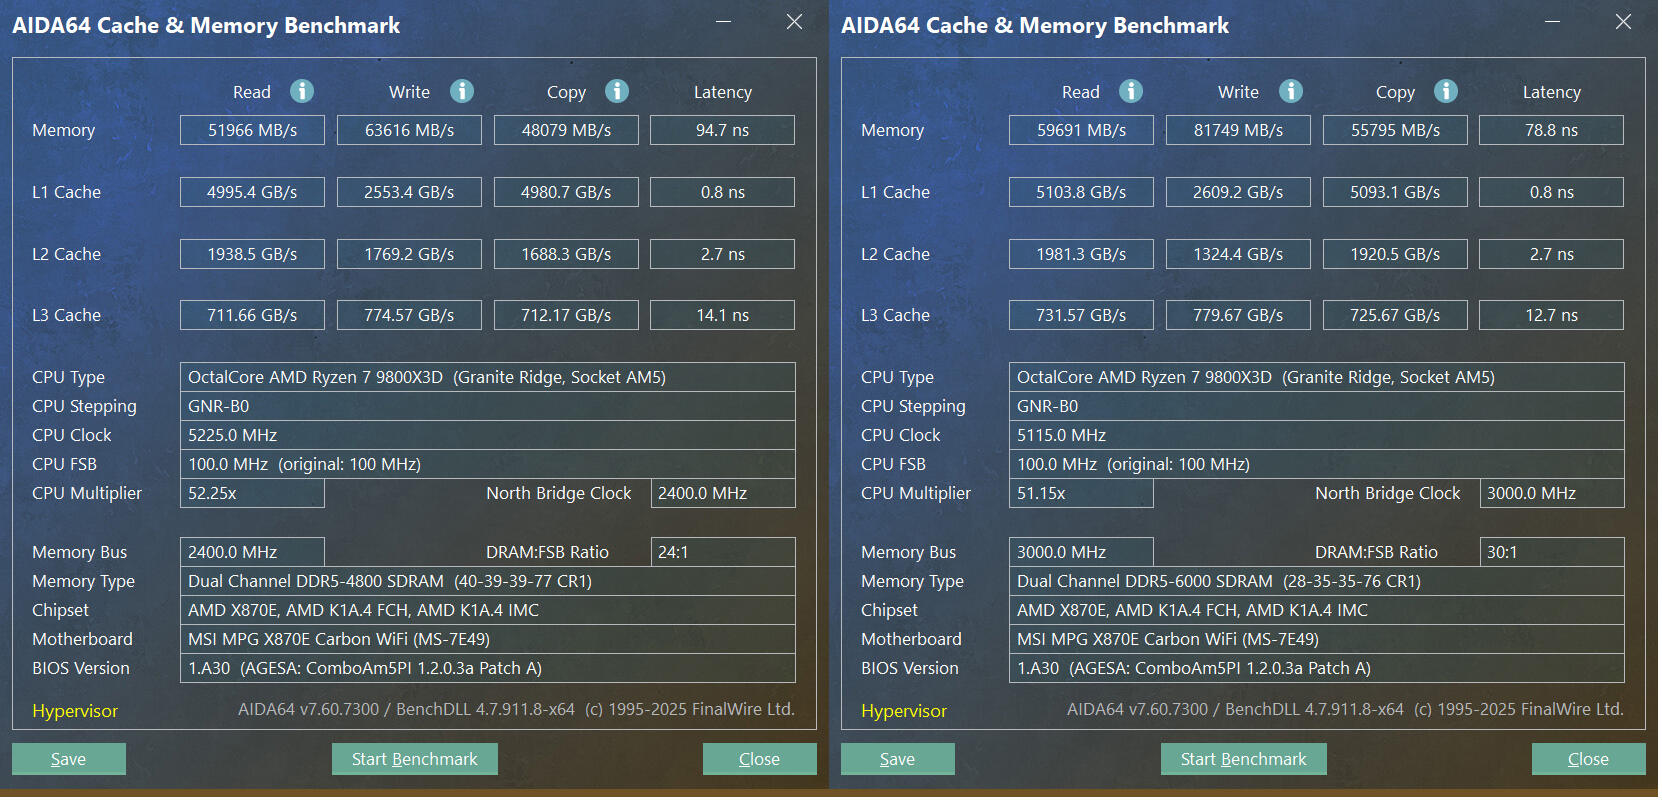Click CPU Clock field showing 5225.0 MHz
Image resolution: width=1662 pixels, height=801 pixels.
488,435
